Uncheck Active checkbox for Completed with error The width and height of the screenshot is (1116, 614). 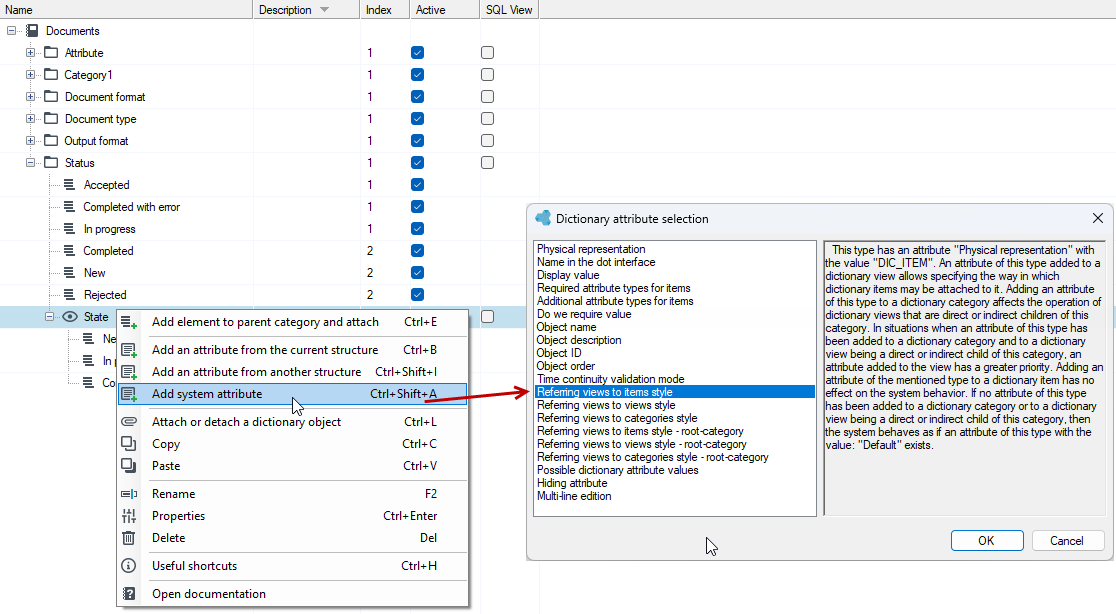pyautogui.click(x=418, y=206)
